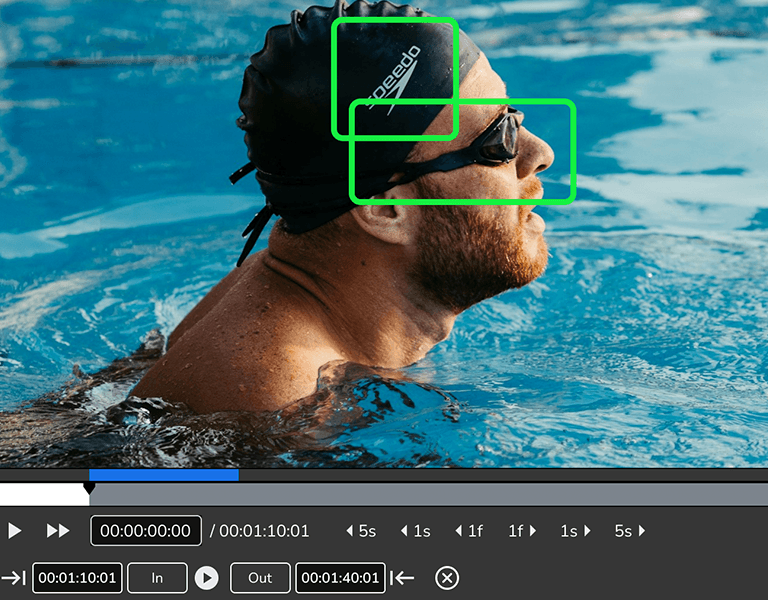Skip forward 1 second
This screenshot has height=600, width=768.
coord(575,531)
